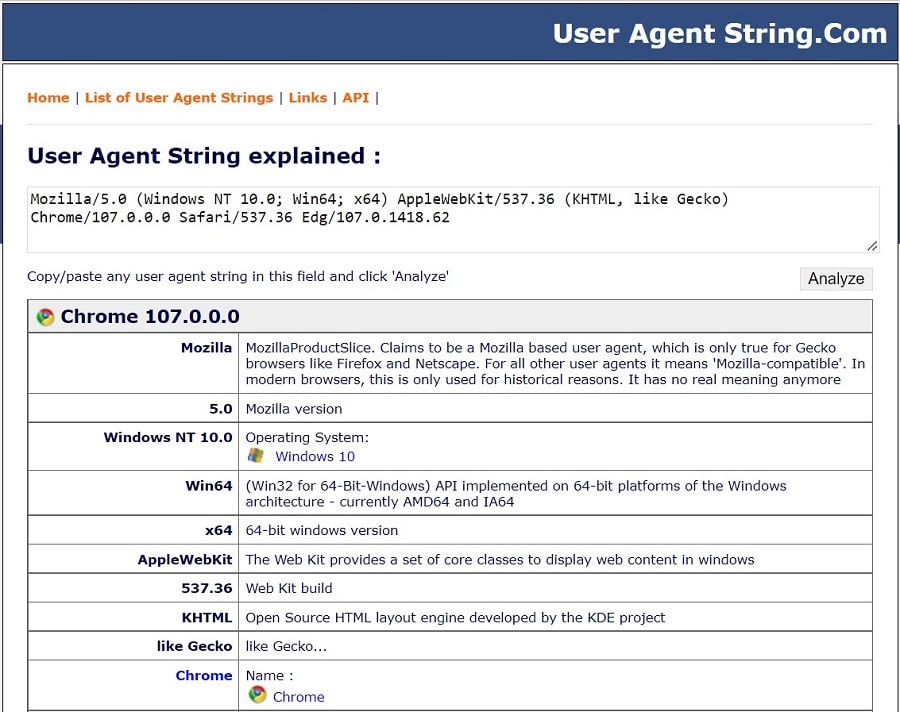900x712 pixels.
Task: Click the 'Operating System:' text
Action: tap(307, 438)
